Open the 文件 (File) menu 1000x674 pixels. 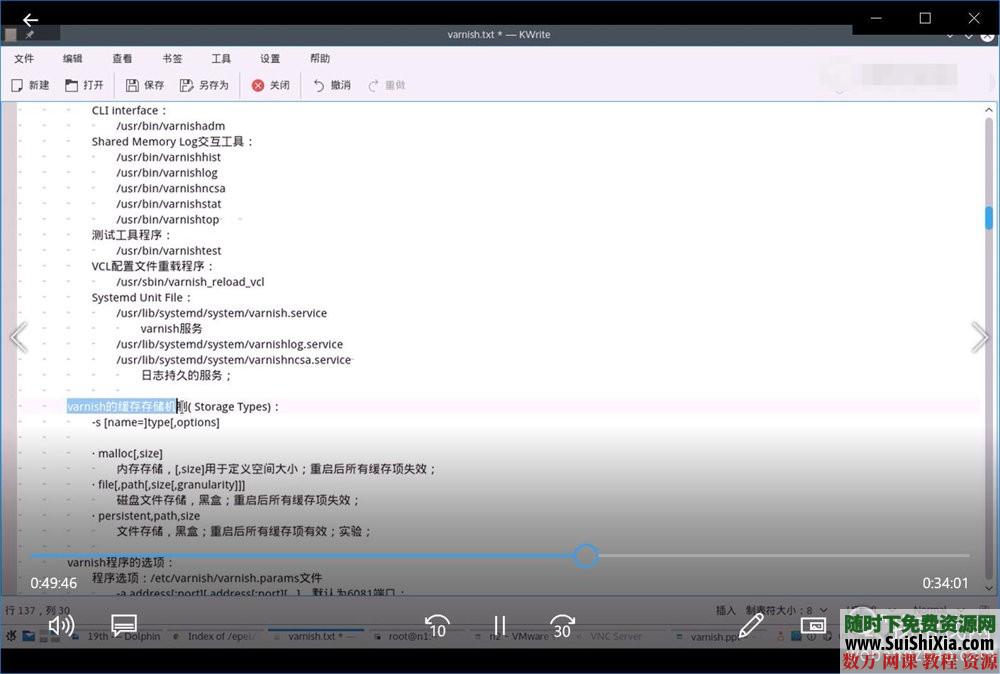point(25,58)
